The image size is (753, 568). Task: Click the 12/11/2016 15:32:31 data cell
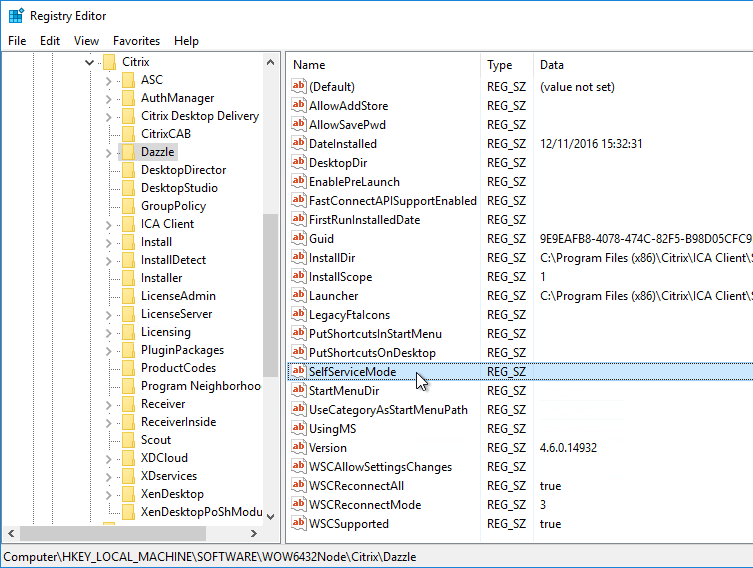591,144
